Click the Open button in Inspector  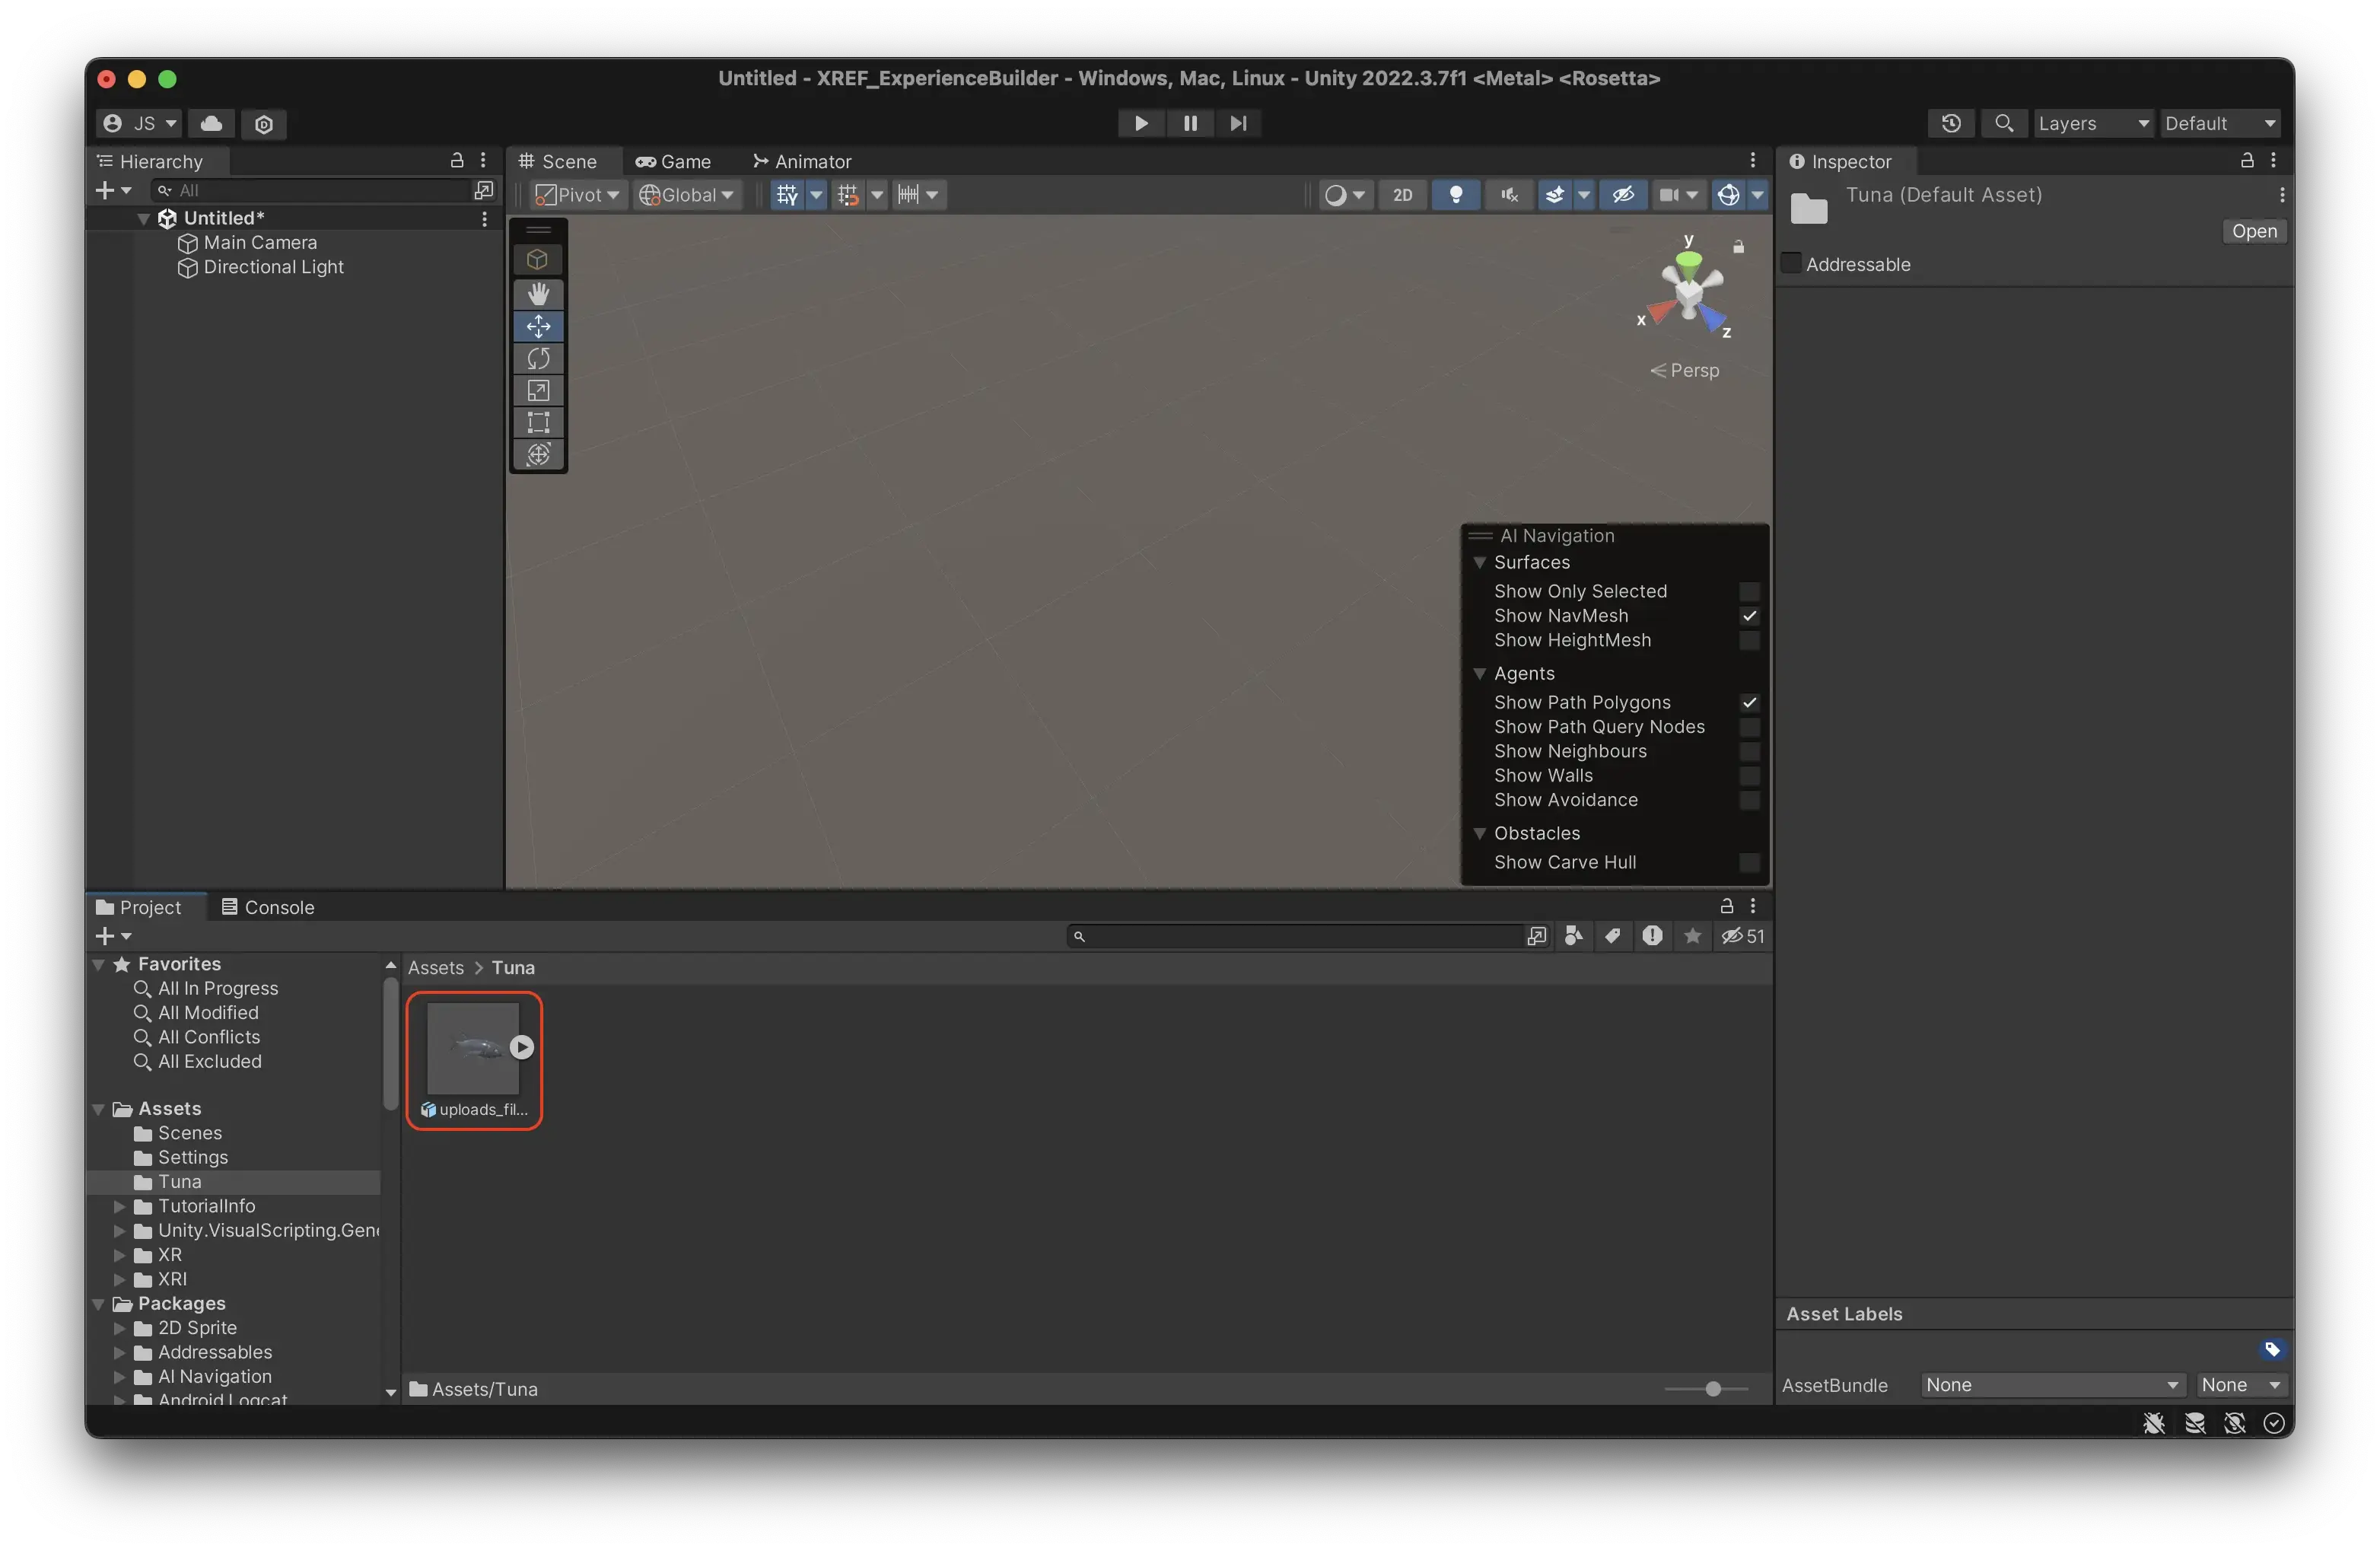(2253, 232)
